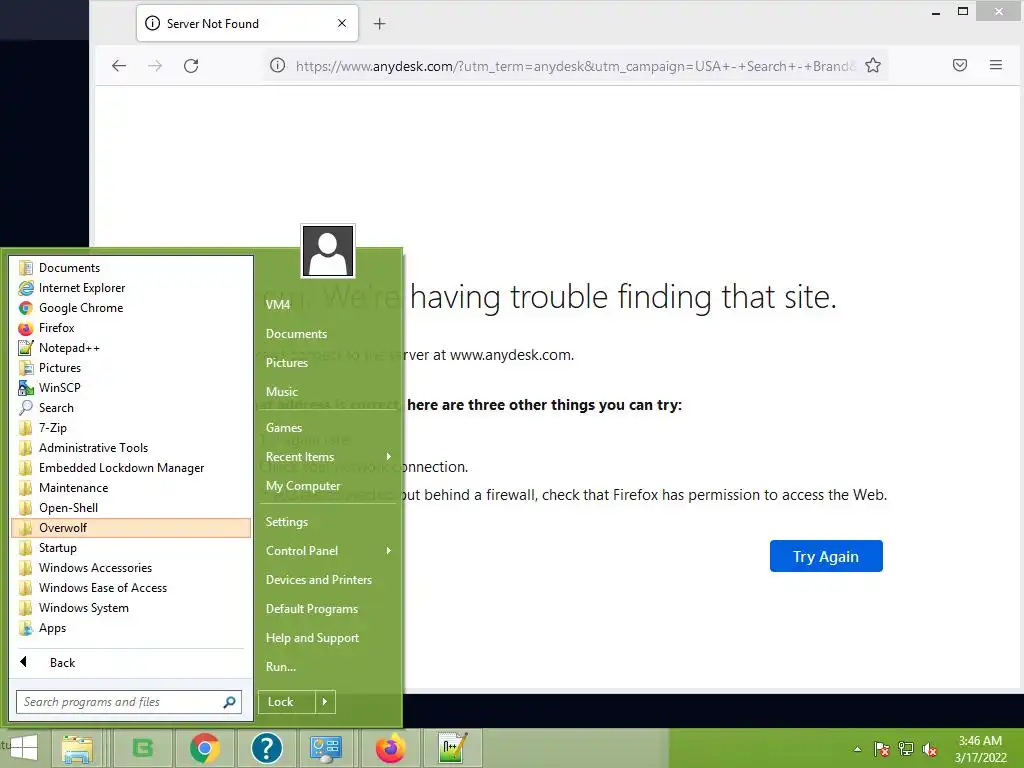The height and width of the screenshot is (768, 1024).
Task: Expand Recent Items submenu
Action: (328, 457)
